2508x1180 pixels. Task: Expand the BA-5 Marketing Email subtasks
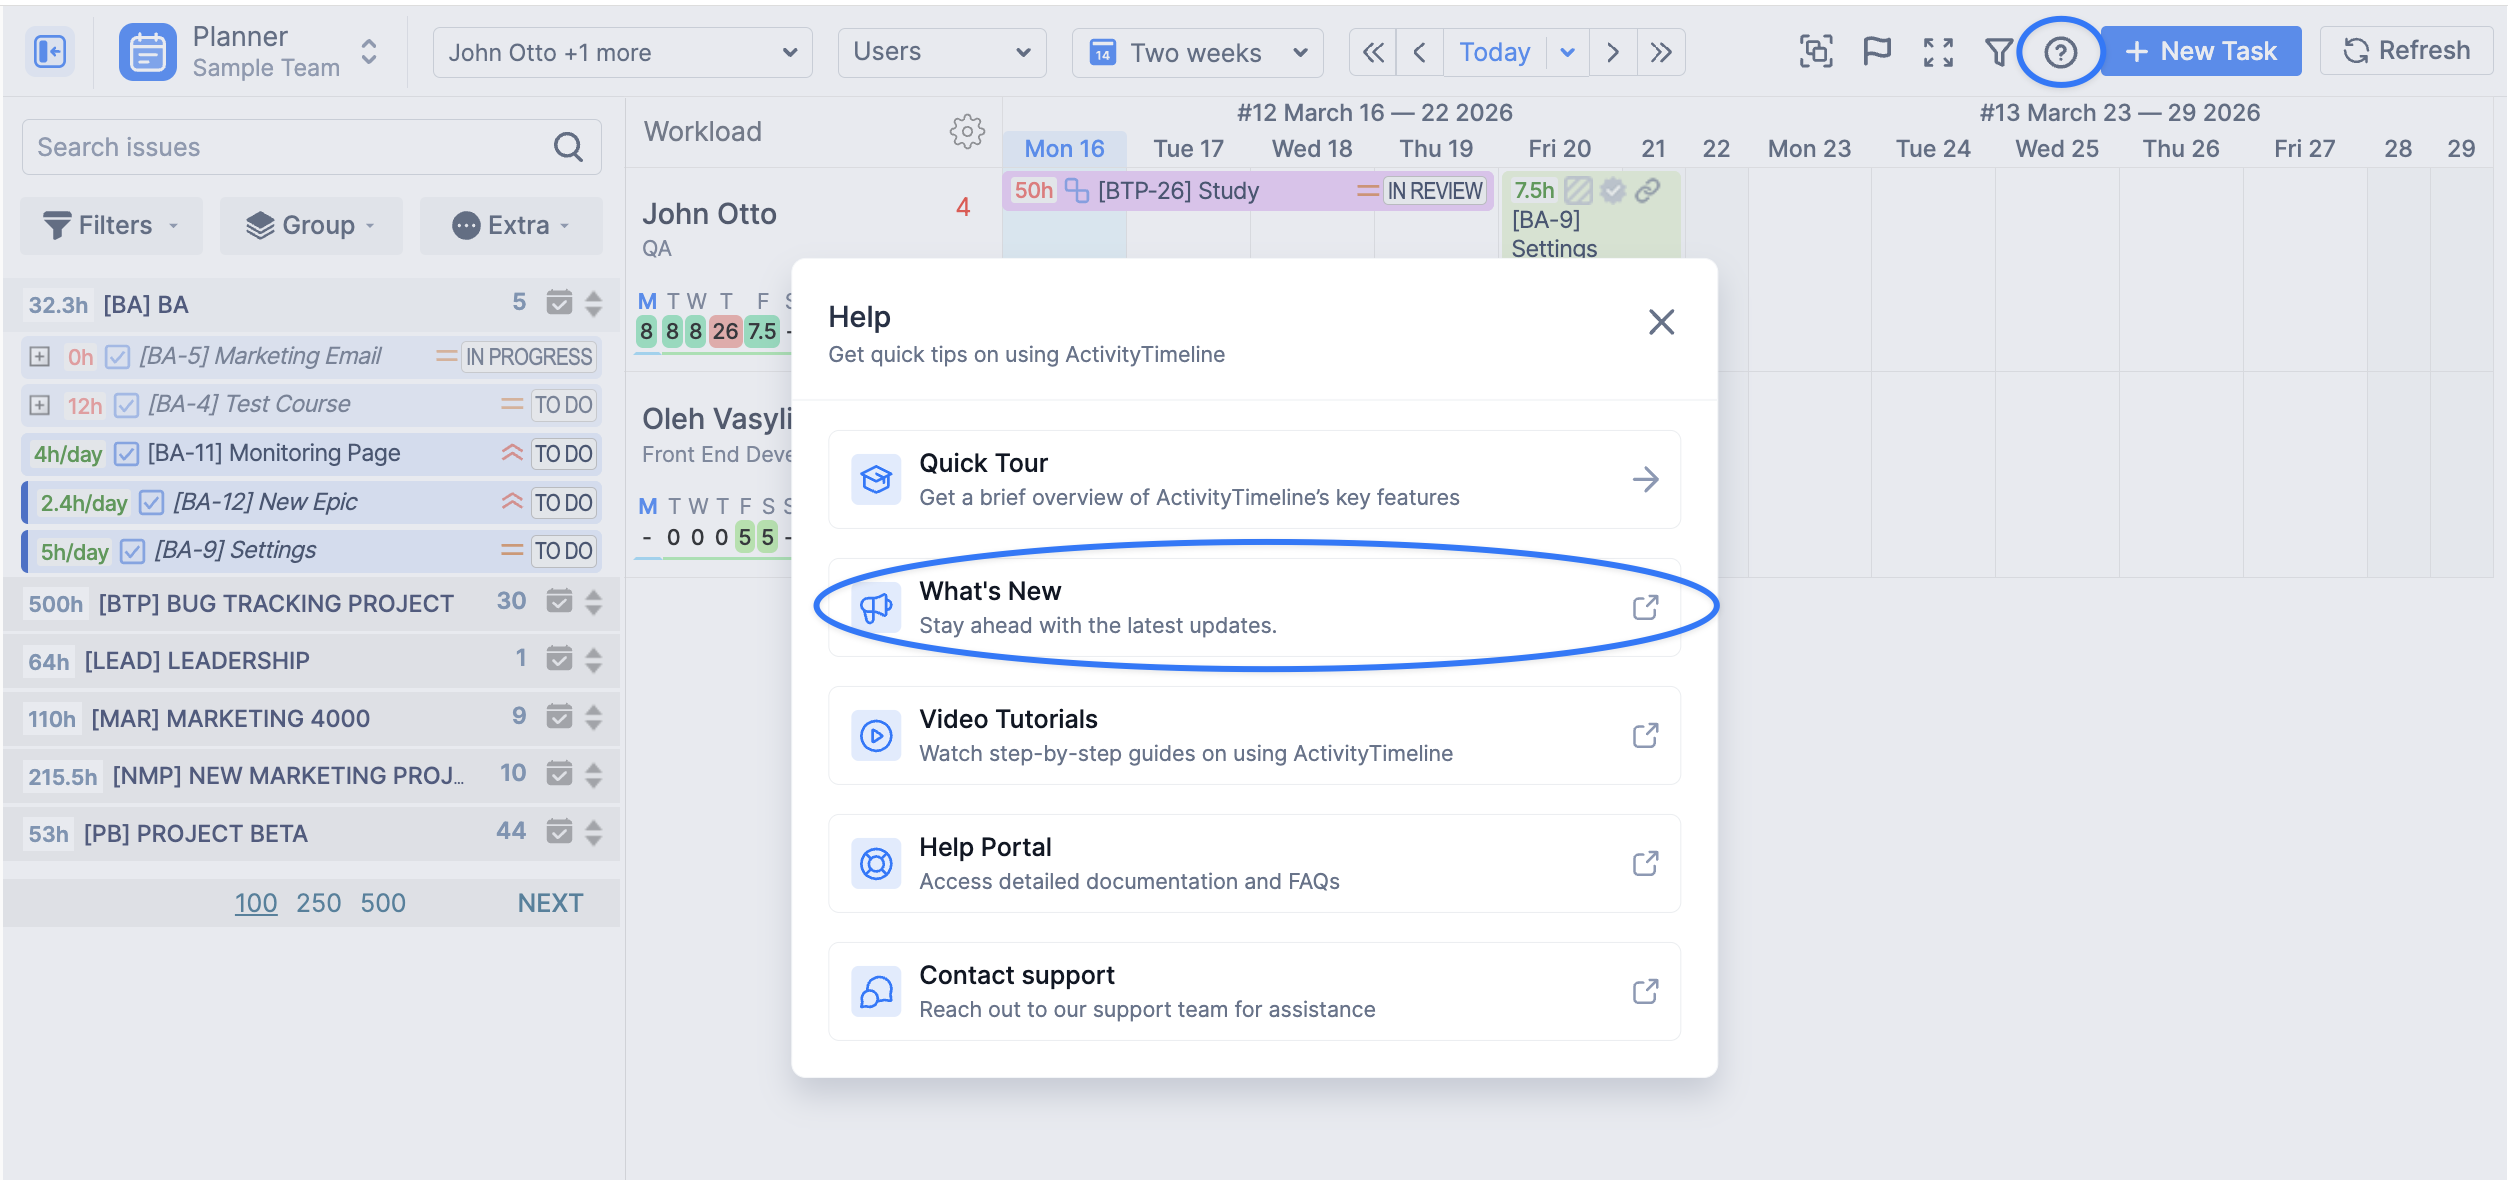40,357
